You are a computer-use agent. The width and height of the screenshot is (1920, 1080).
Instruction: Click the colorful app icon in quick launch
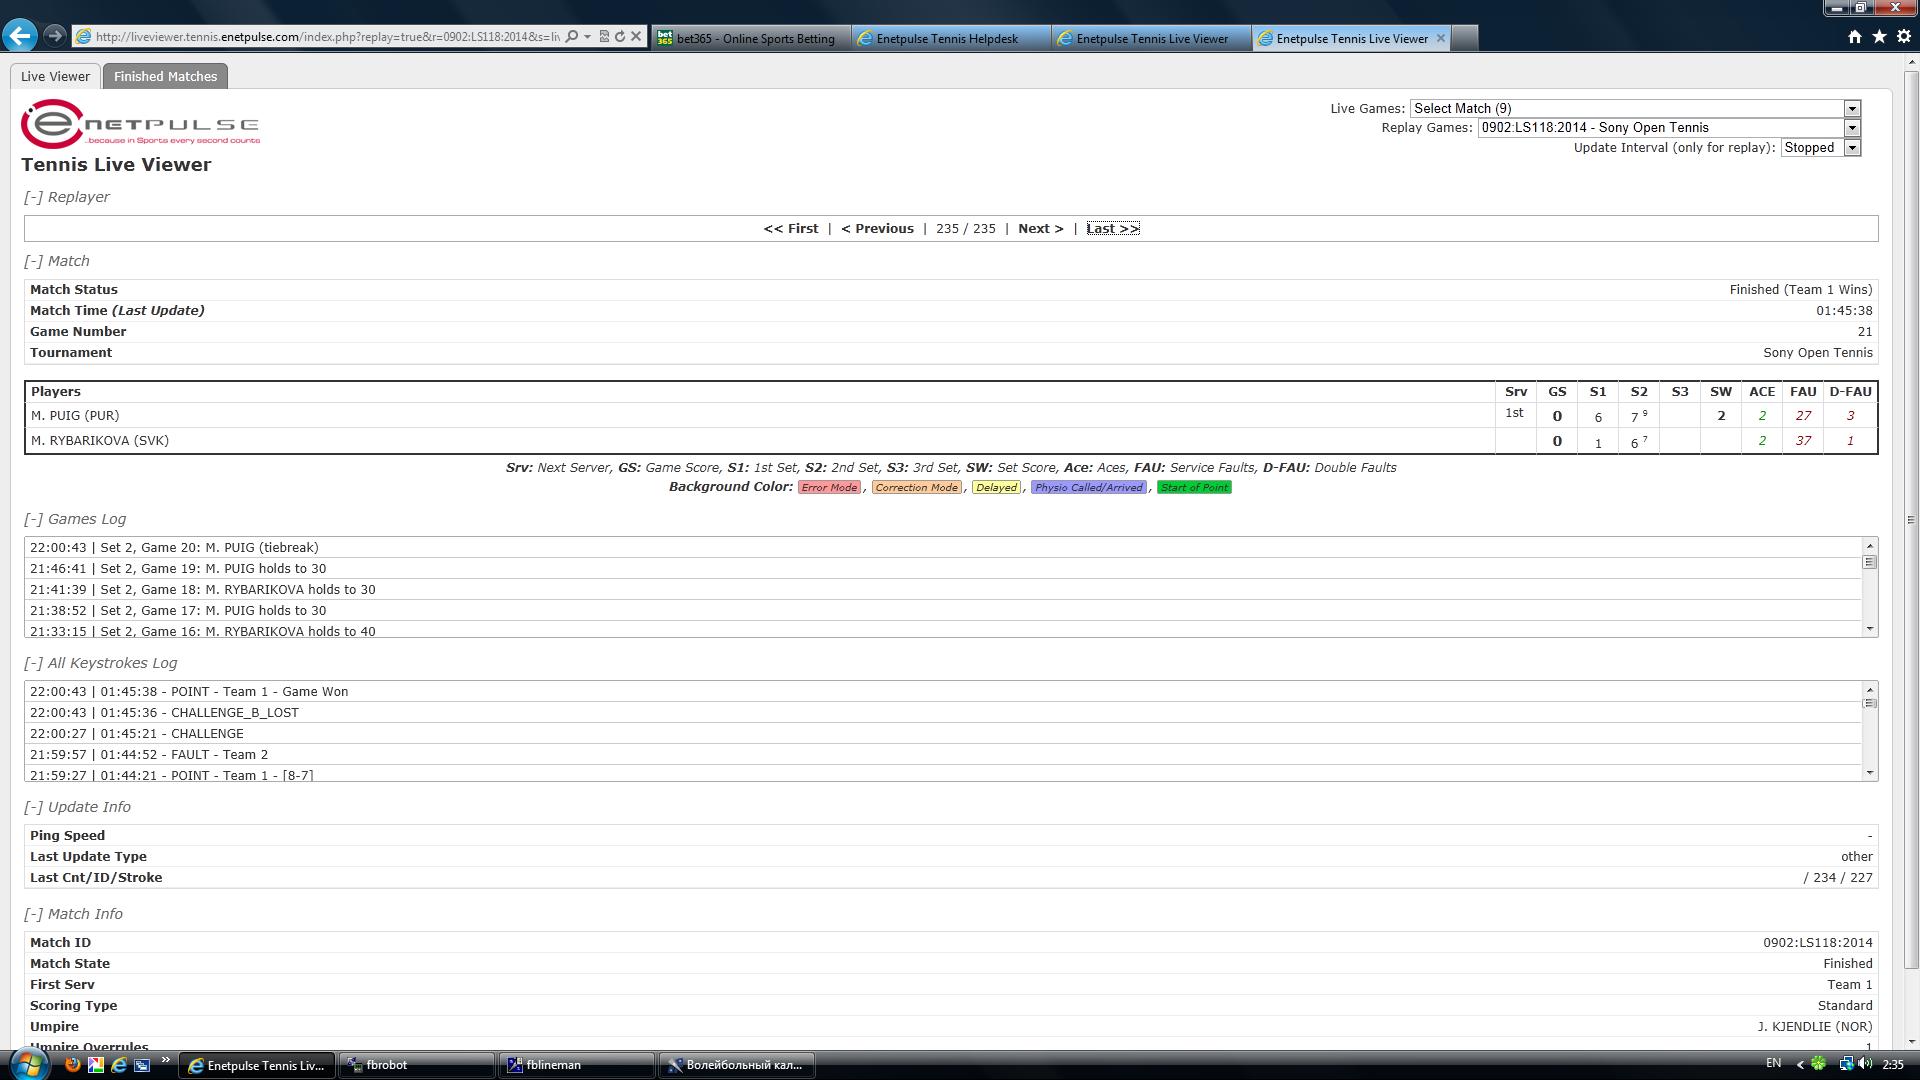[96, 1065]
